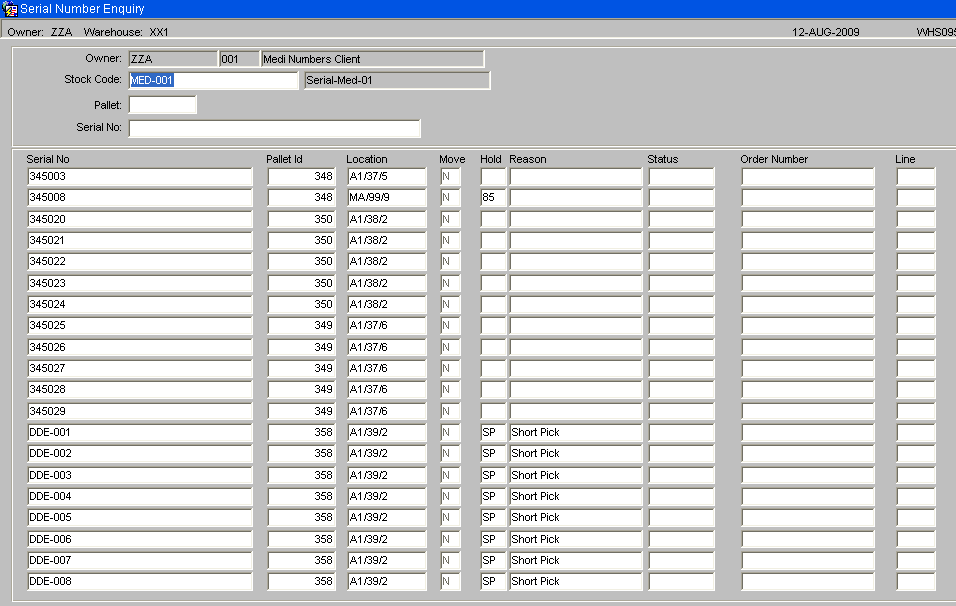Select serial number DDE-007
Screen dimensions: 956x606
click(x=140, y=561)
